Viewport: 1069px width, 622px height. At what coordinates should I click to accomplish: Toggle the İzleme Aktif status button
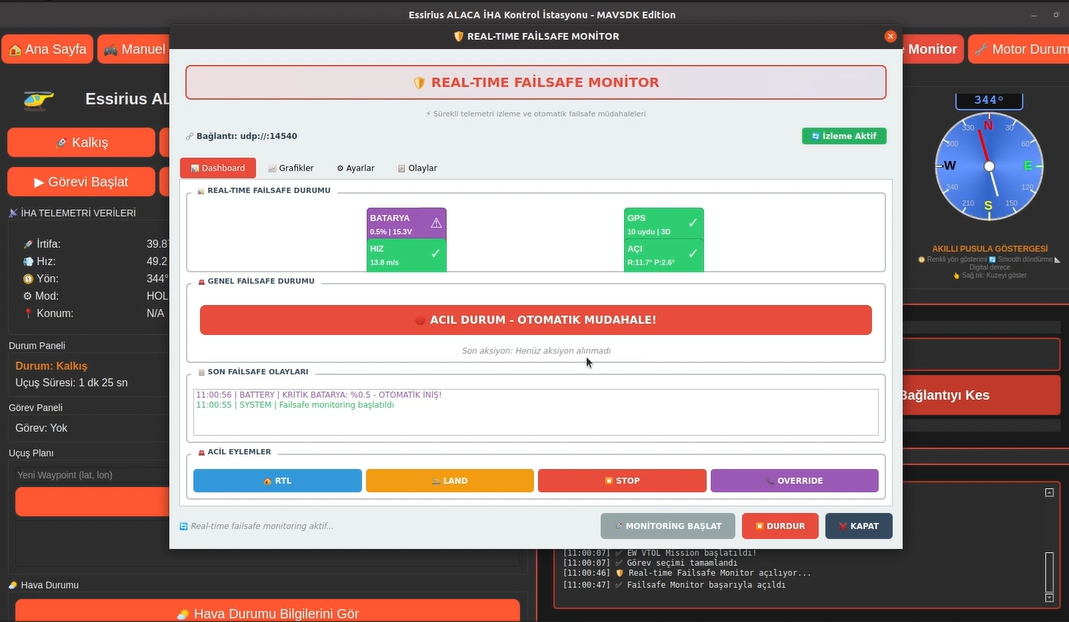pyautogui.click(x=843, y=136)
